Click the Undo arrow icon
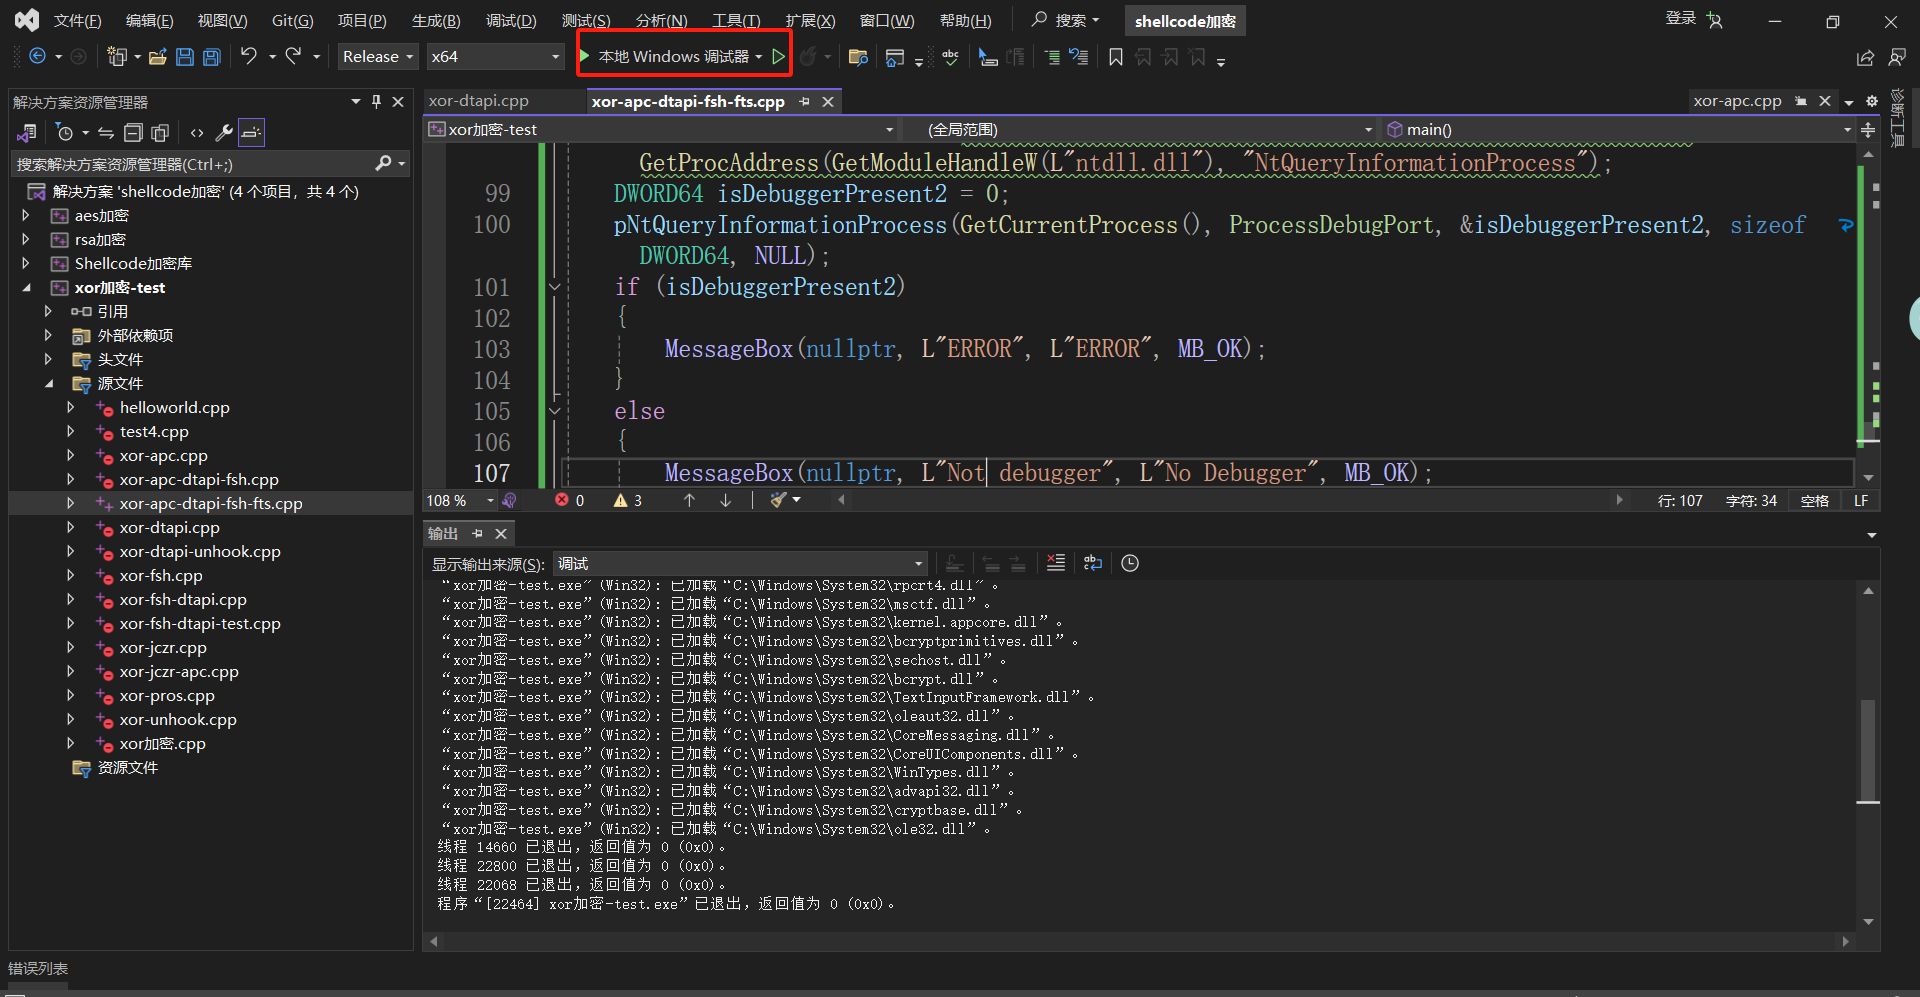1920x997 pixels. 249,57
